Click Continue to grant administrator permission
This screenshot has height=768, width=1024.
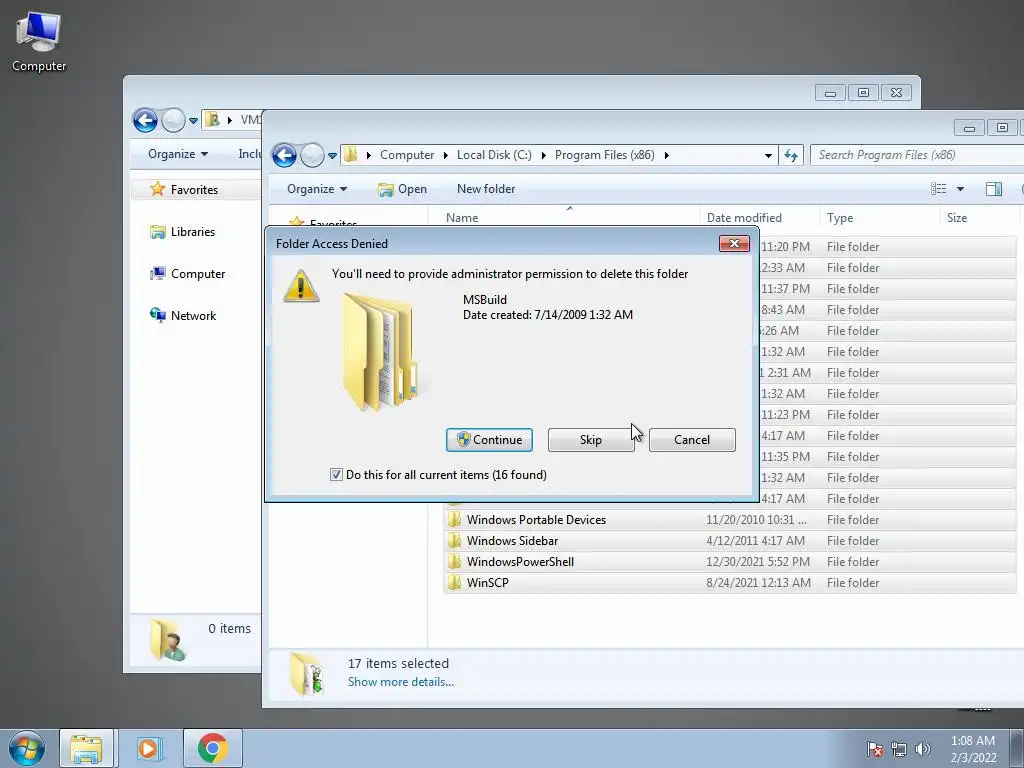pyautogui.click(x=489, y=440)
